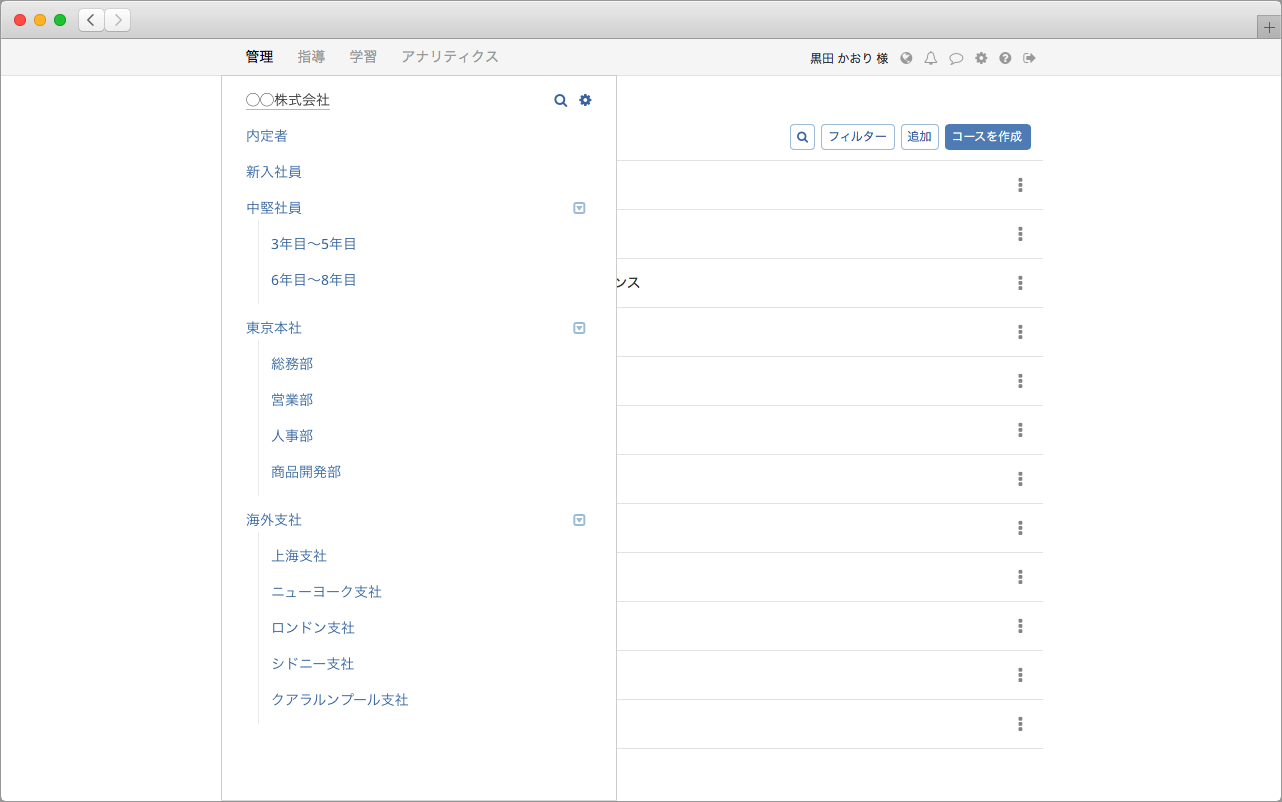This screenshot has height=802, width=1282.
Task: Click the help question mark icon
Action: coord(1005,58)
